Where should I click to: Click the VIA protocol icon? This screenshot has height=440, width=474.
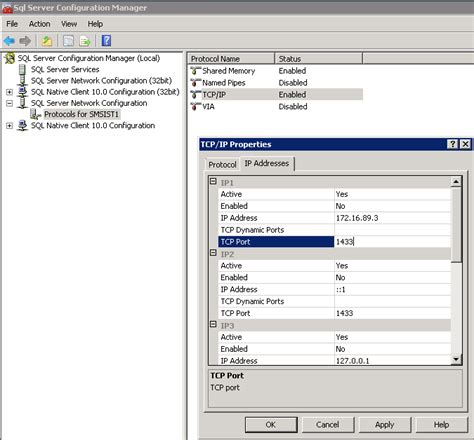click(196, 107)
